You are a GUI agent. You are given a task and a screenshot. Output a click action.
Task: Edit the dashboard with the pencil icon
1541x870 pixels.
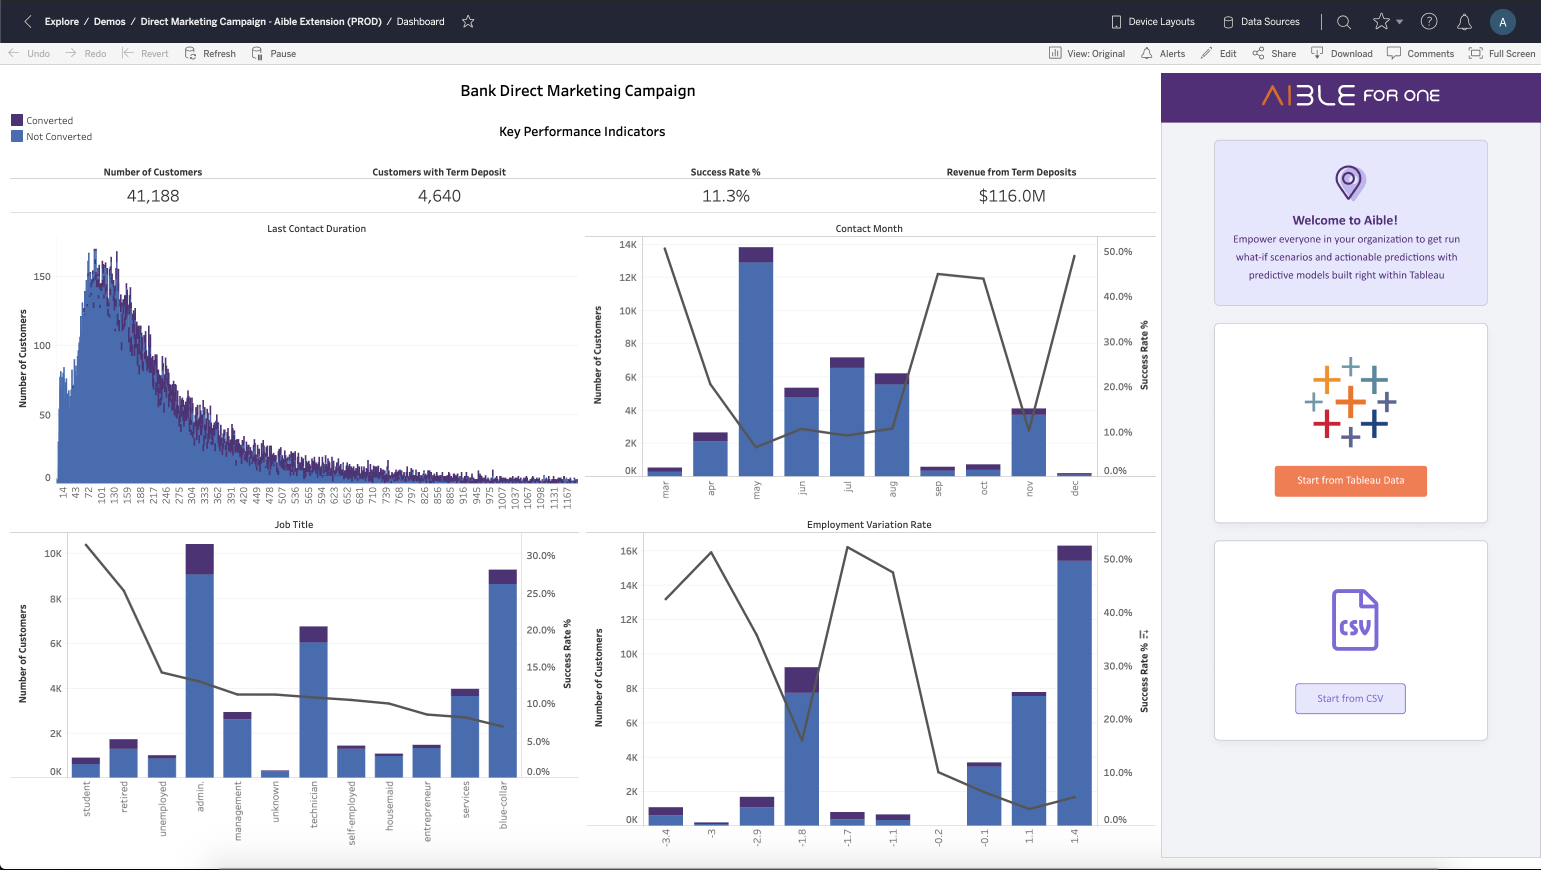click(1218, 53)
